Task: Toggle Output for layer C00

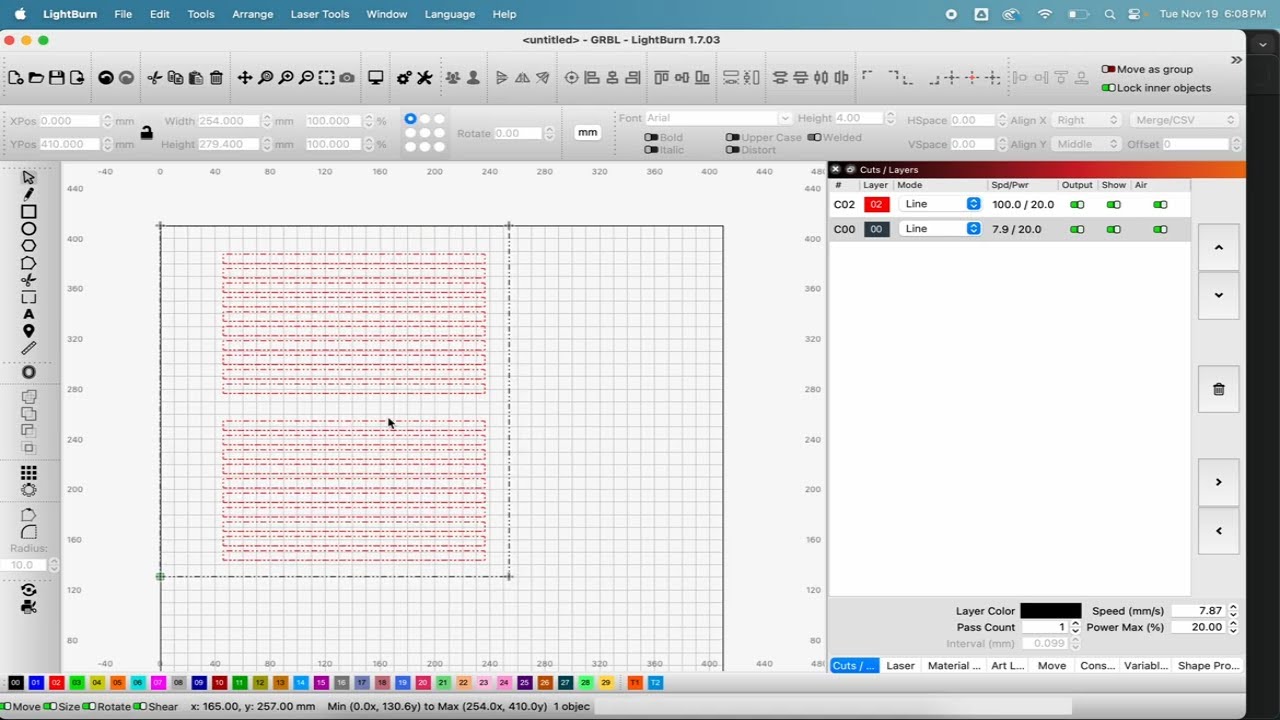Action: 1077,230
